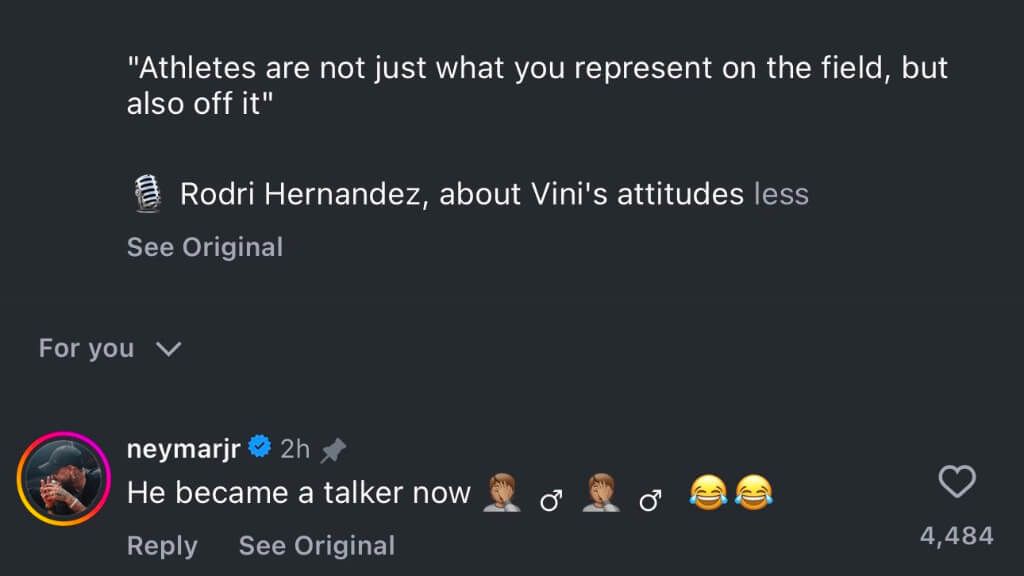Image resolution: width=1024 pixels, height=576 pixels.
Task: Collapse the caption using the "less" link
Action: (x=781, y=193)
